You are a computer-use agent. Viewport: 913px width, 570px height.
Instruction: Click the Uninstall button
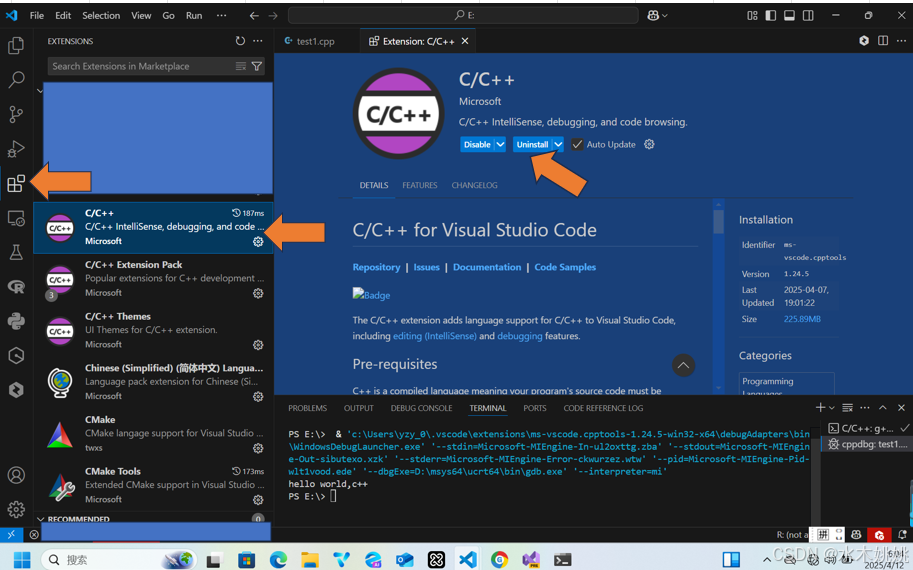tap(532, 144)
